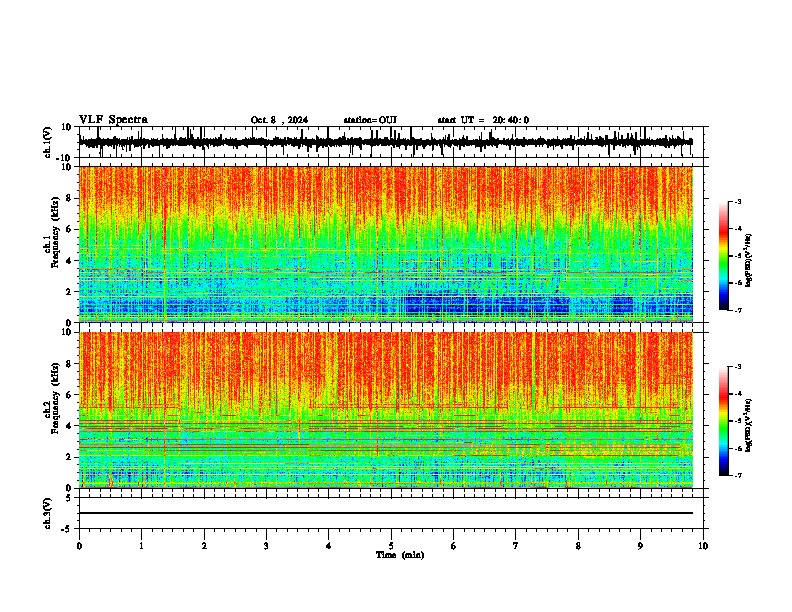Click the time-axis tick label "9"
The width and height of the screenshot is (792, 612).
(640, 546)
